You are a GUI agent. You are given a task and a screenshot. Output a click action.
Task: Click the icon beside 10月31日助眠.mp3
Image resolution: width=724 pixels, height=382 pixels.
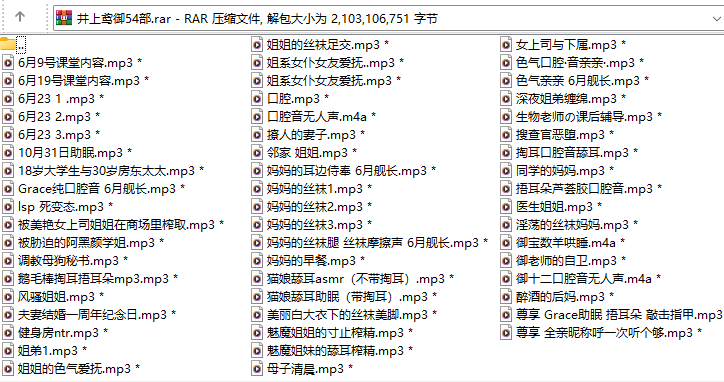[8, 152]
